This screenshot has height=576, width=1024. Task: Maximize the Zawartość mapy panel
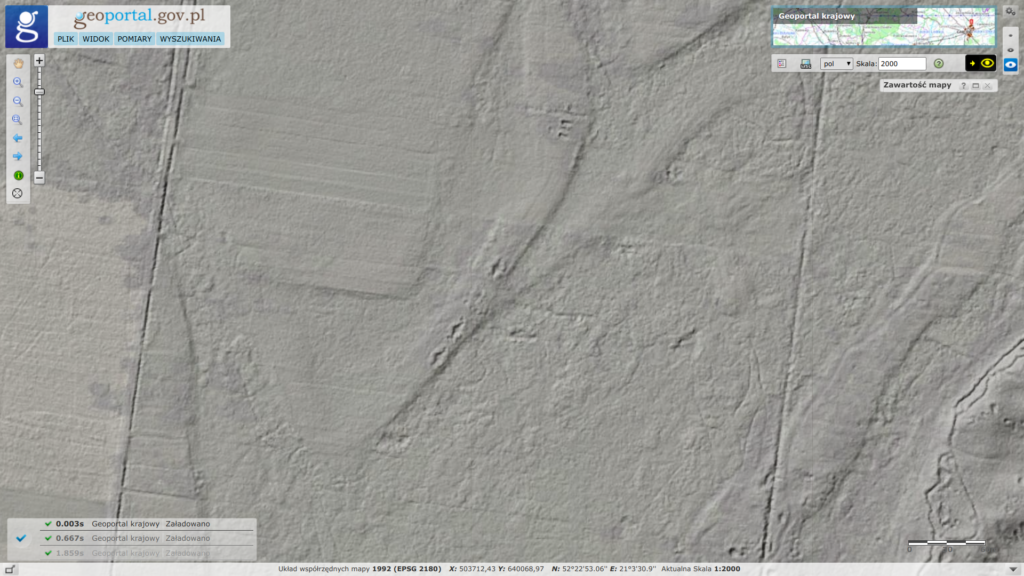tap(976, 86)
